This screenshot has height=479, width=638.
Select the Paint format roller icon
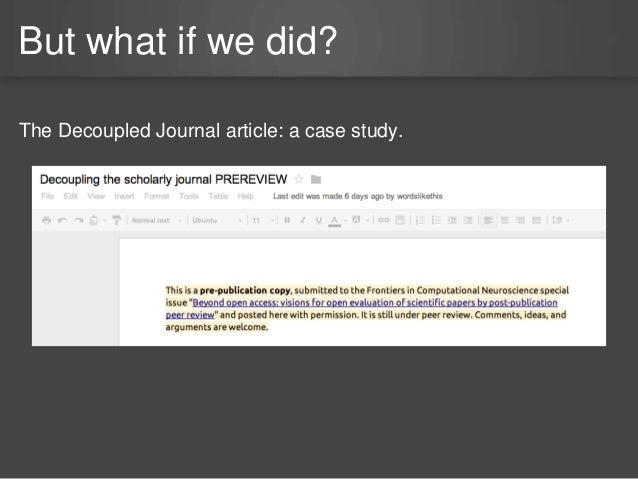pyautogui.click(x=116, y=220)
